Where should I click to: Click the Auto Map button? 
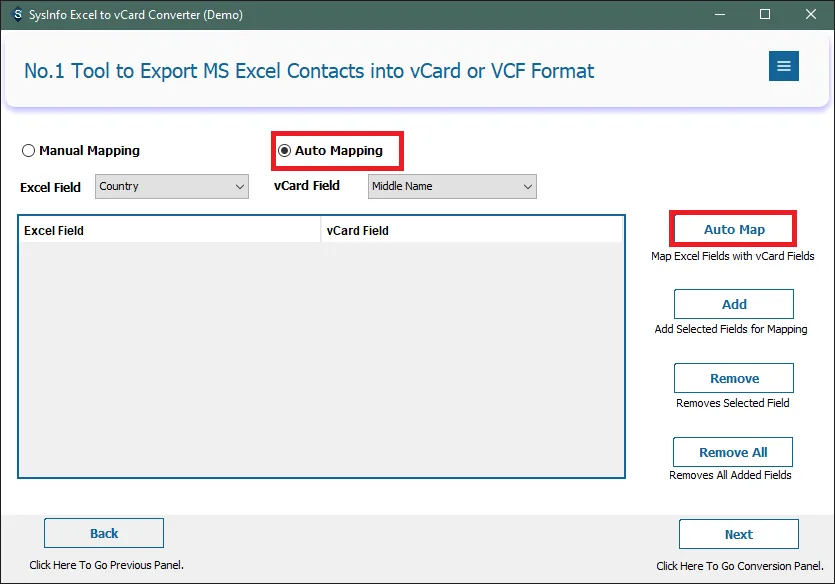pos(734,229)
